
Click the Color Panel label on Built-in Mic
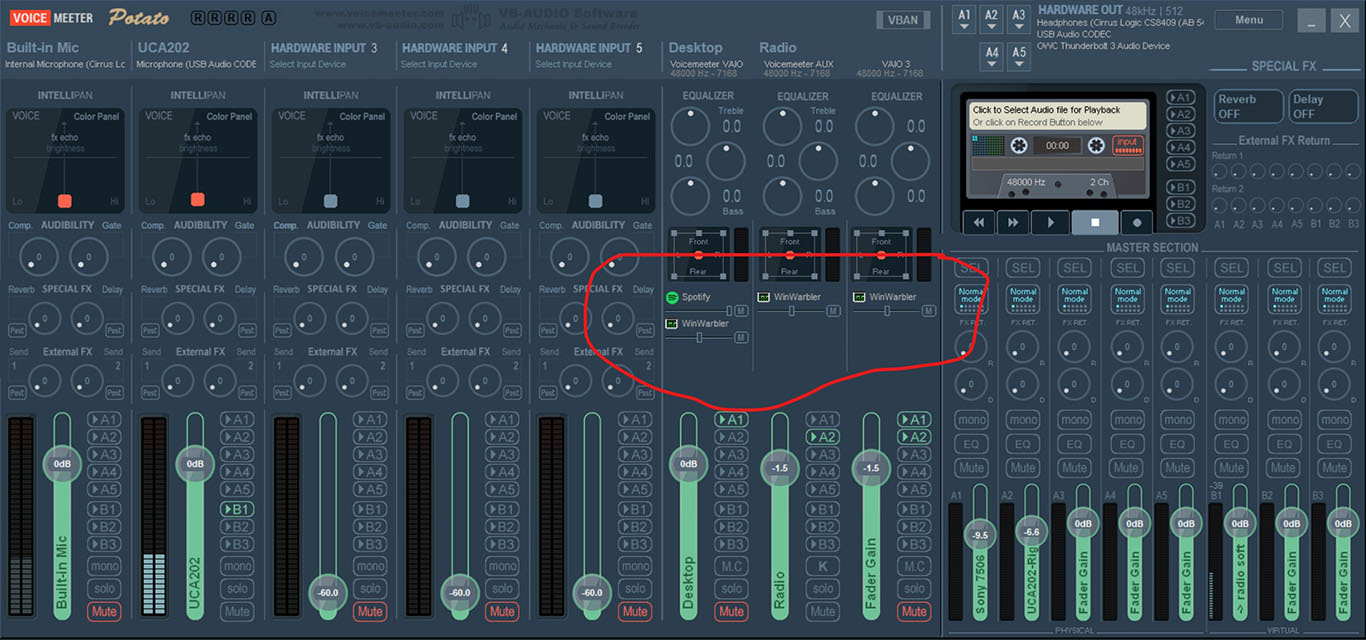97,116
